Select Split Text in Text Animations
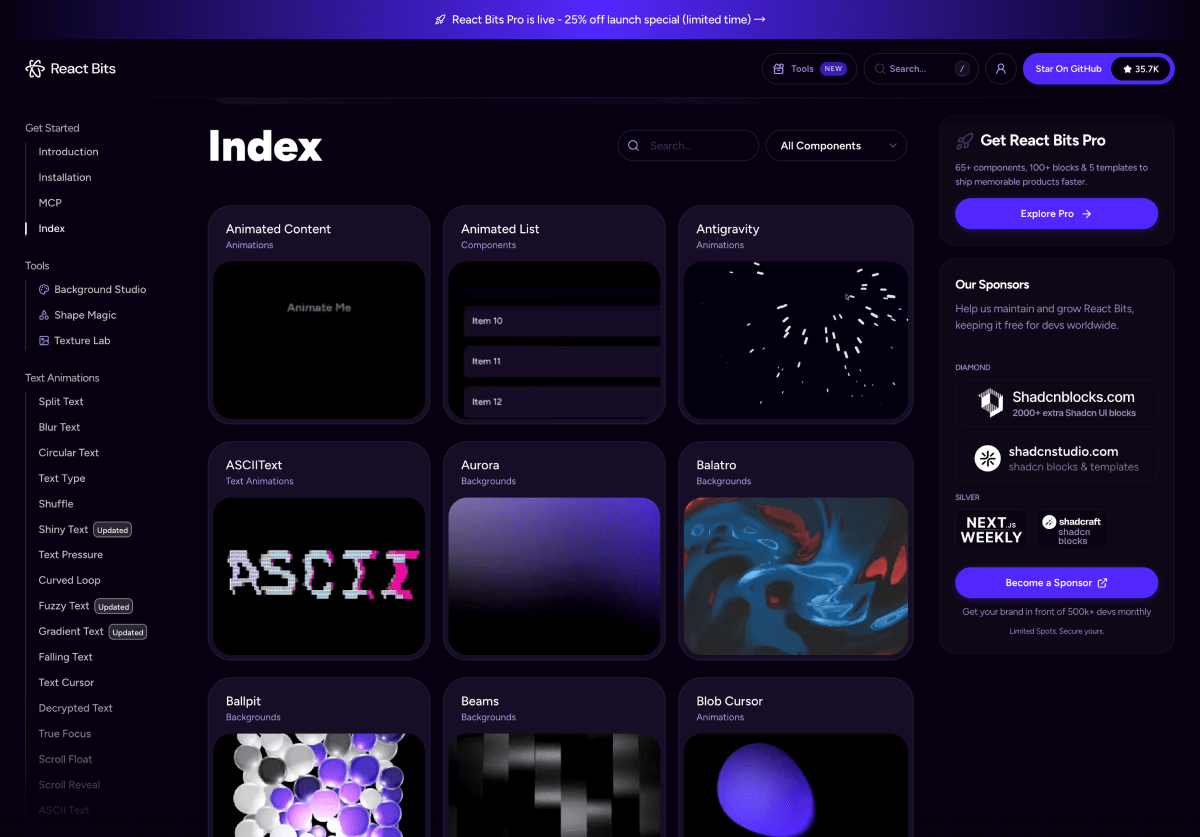This screenshot has height=837, width=1200. coord(61,402)
